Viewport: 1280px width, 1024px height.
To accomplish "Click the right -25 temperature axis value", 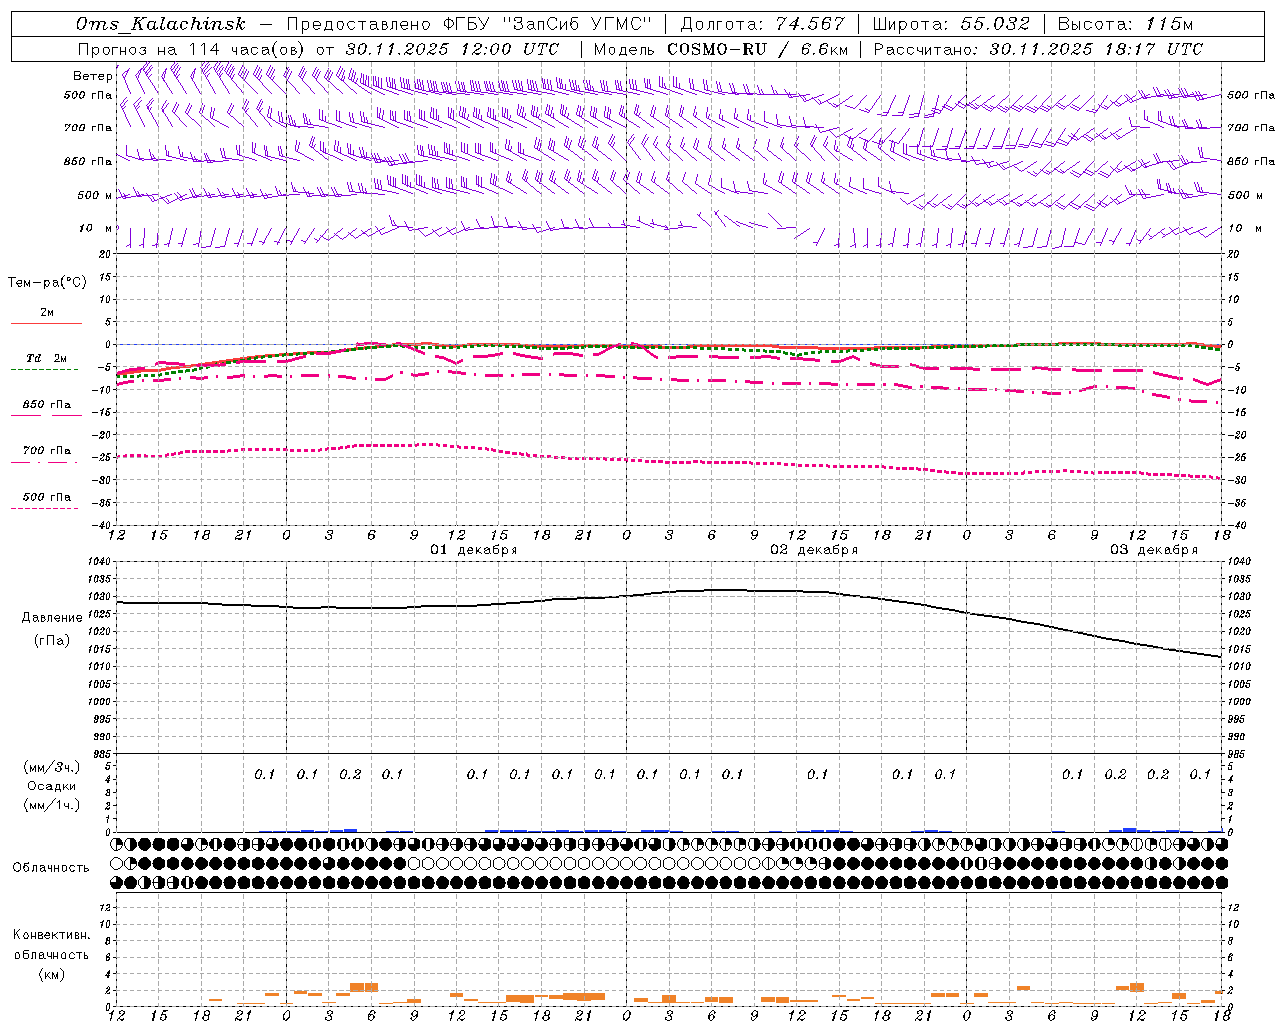I will tap(1237, 458).
